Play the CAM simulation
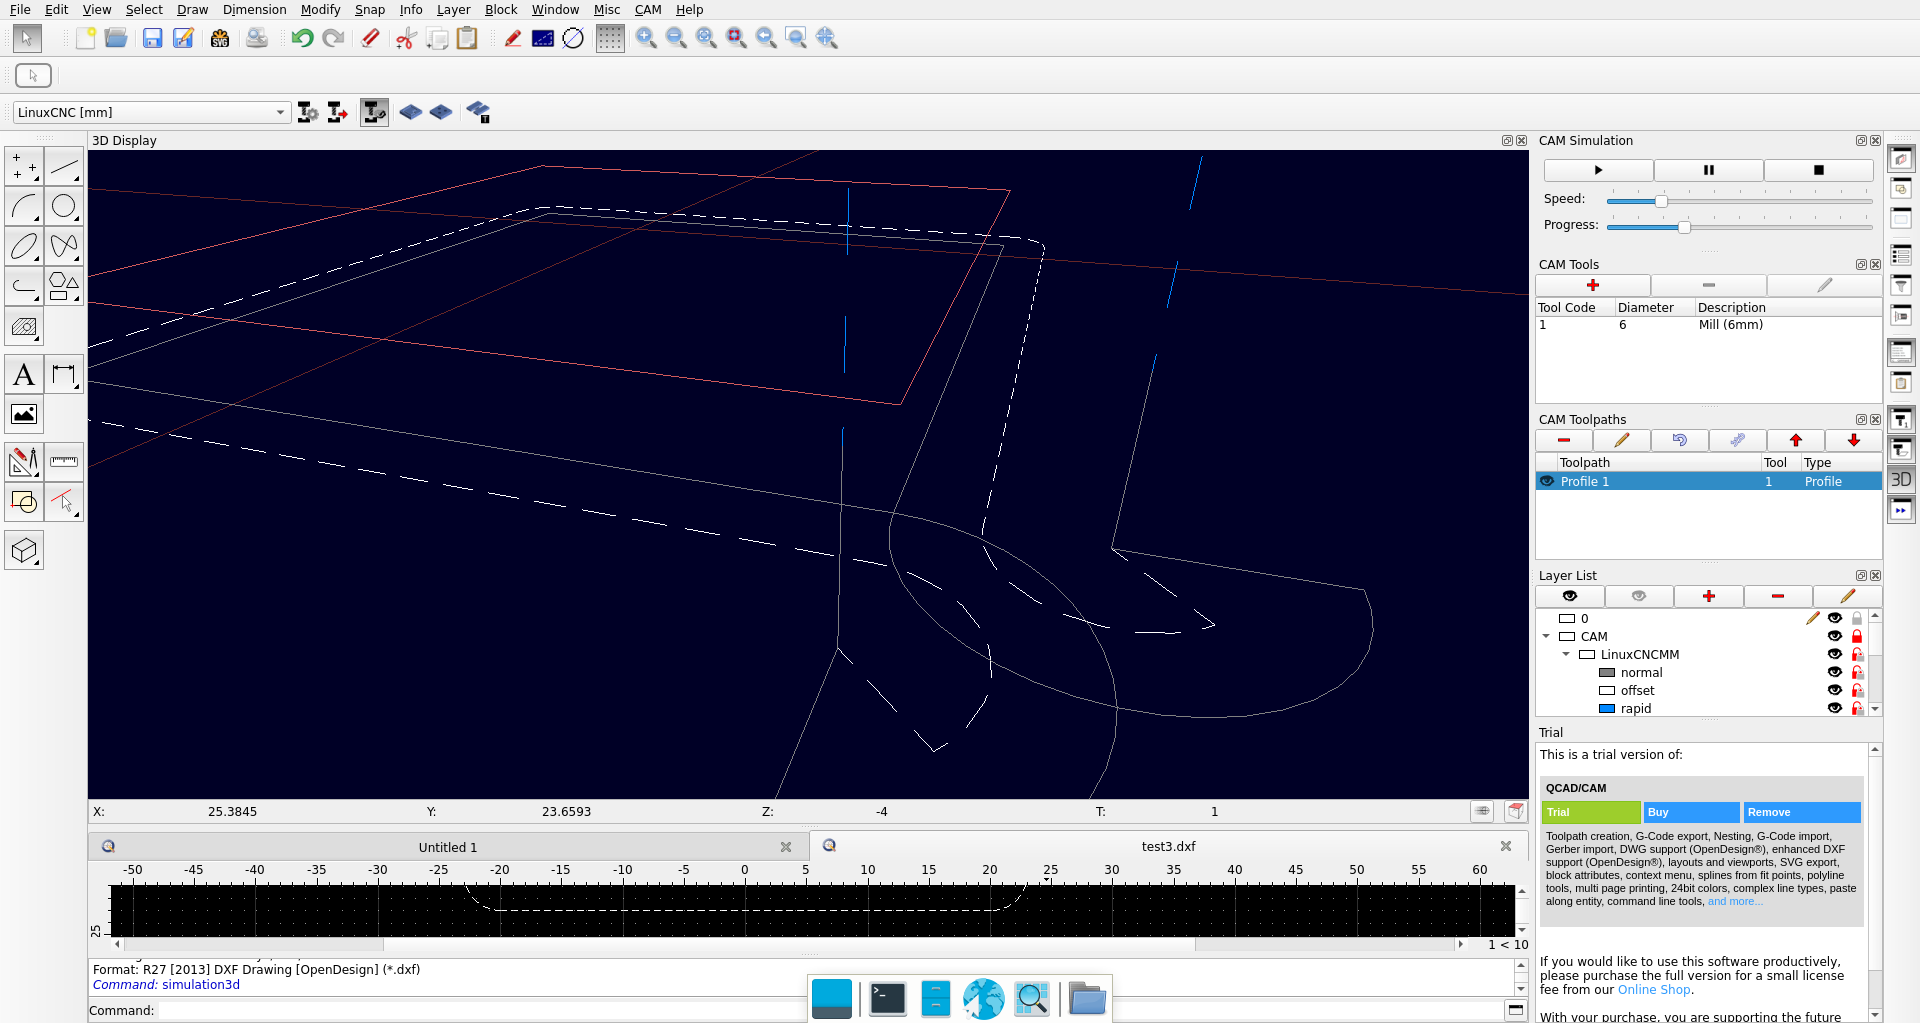This screenshot has width=1920, height=1023. pyautogui.click(x=1598, y=170)
